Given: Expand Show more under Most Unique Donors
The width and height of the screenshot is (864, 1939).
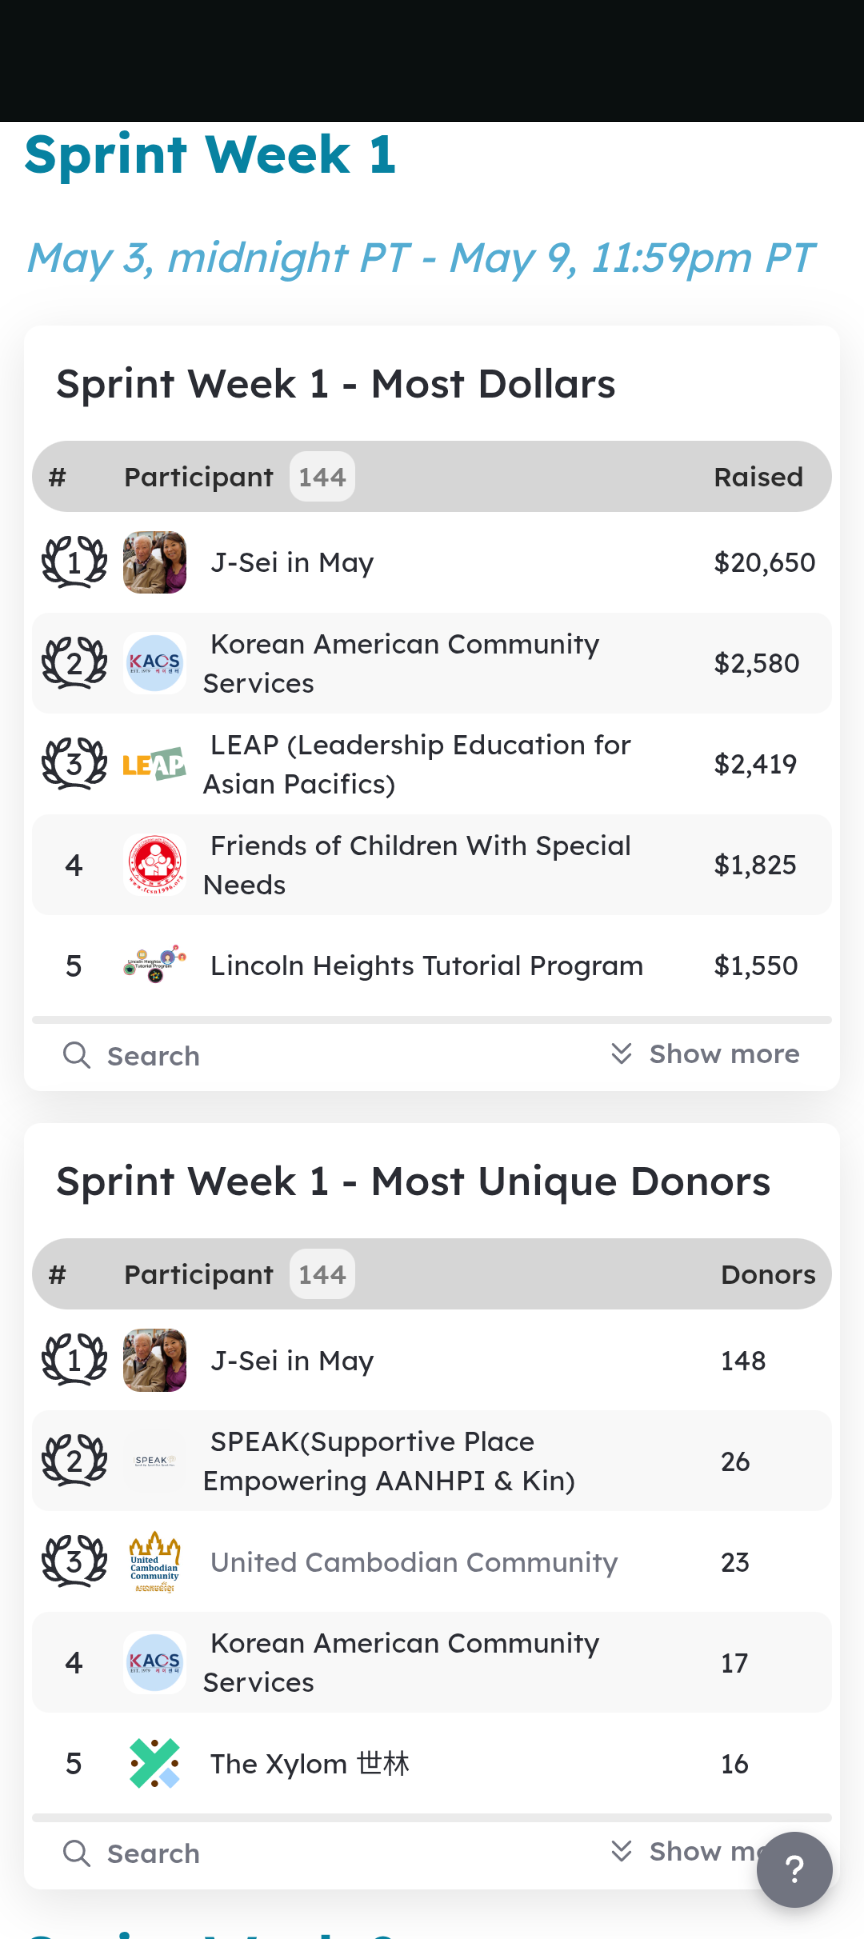Looking at the screenshot, I should (705, 1852).
